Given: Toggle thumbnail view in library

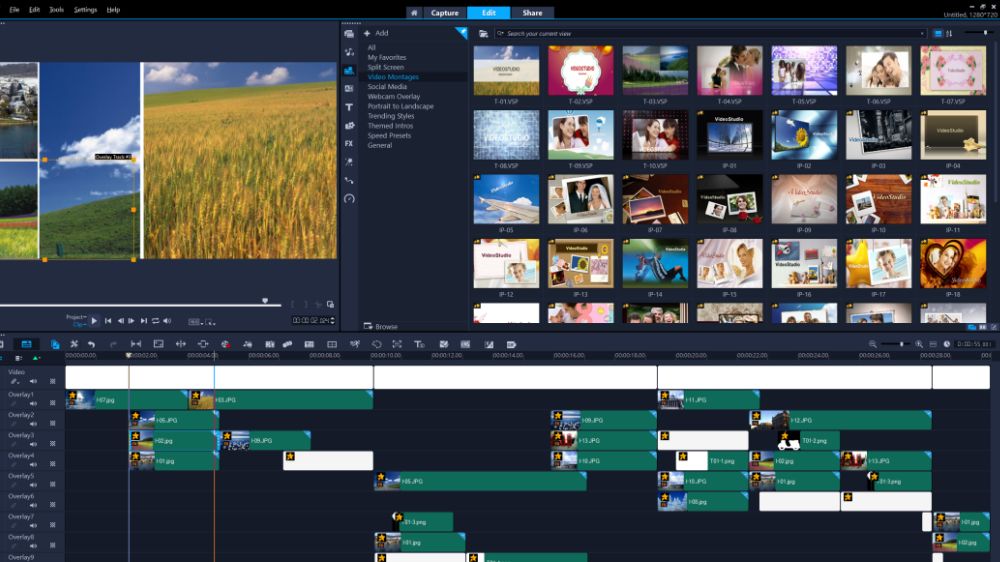Looking at the screenshot, I should click(938, 34).
